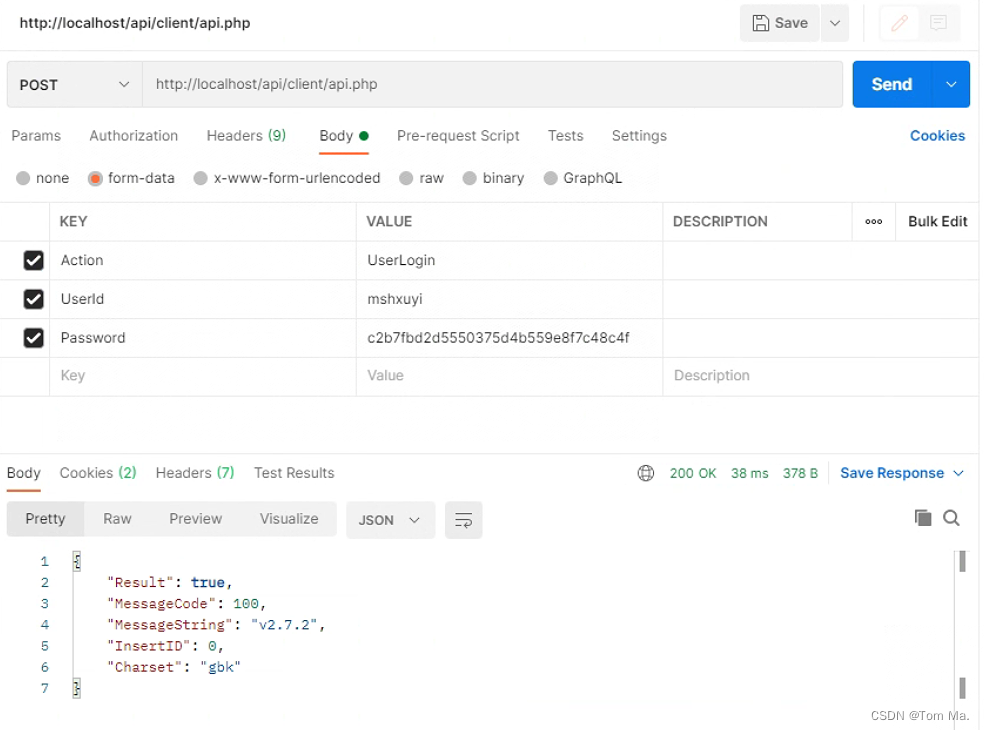Click the Cookies link
This screenshot has height=730, width=984.
tap(937, 136)
